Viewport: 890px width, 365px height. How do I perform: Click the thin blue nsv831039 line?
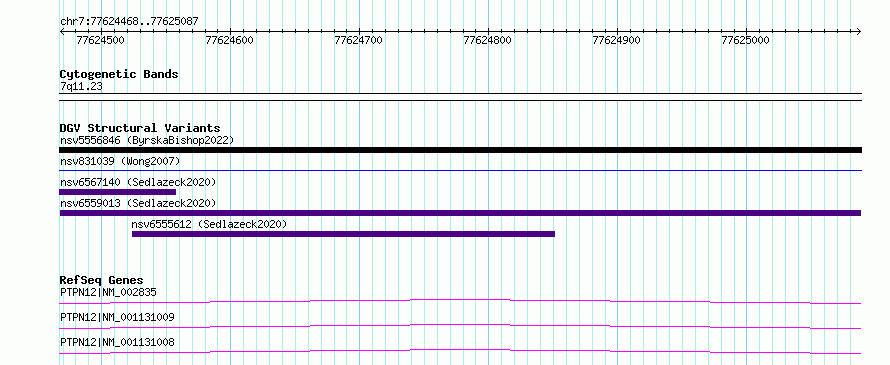tap(460, 170)
